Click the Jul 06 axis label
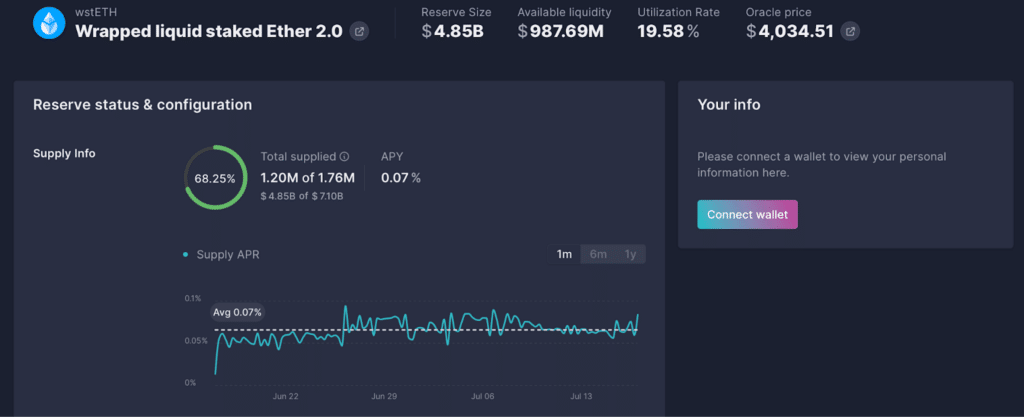This screenshot has height=417, width=1024. point(483,396)
